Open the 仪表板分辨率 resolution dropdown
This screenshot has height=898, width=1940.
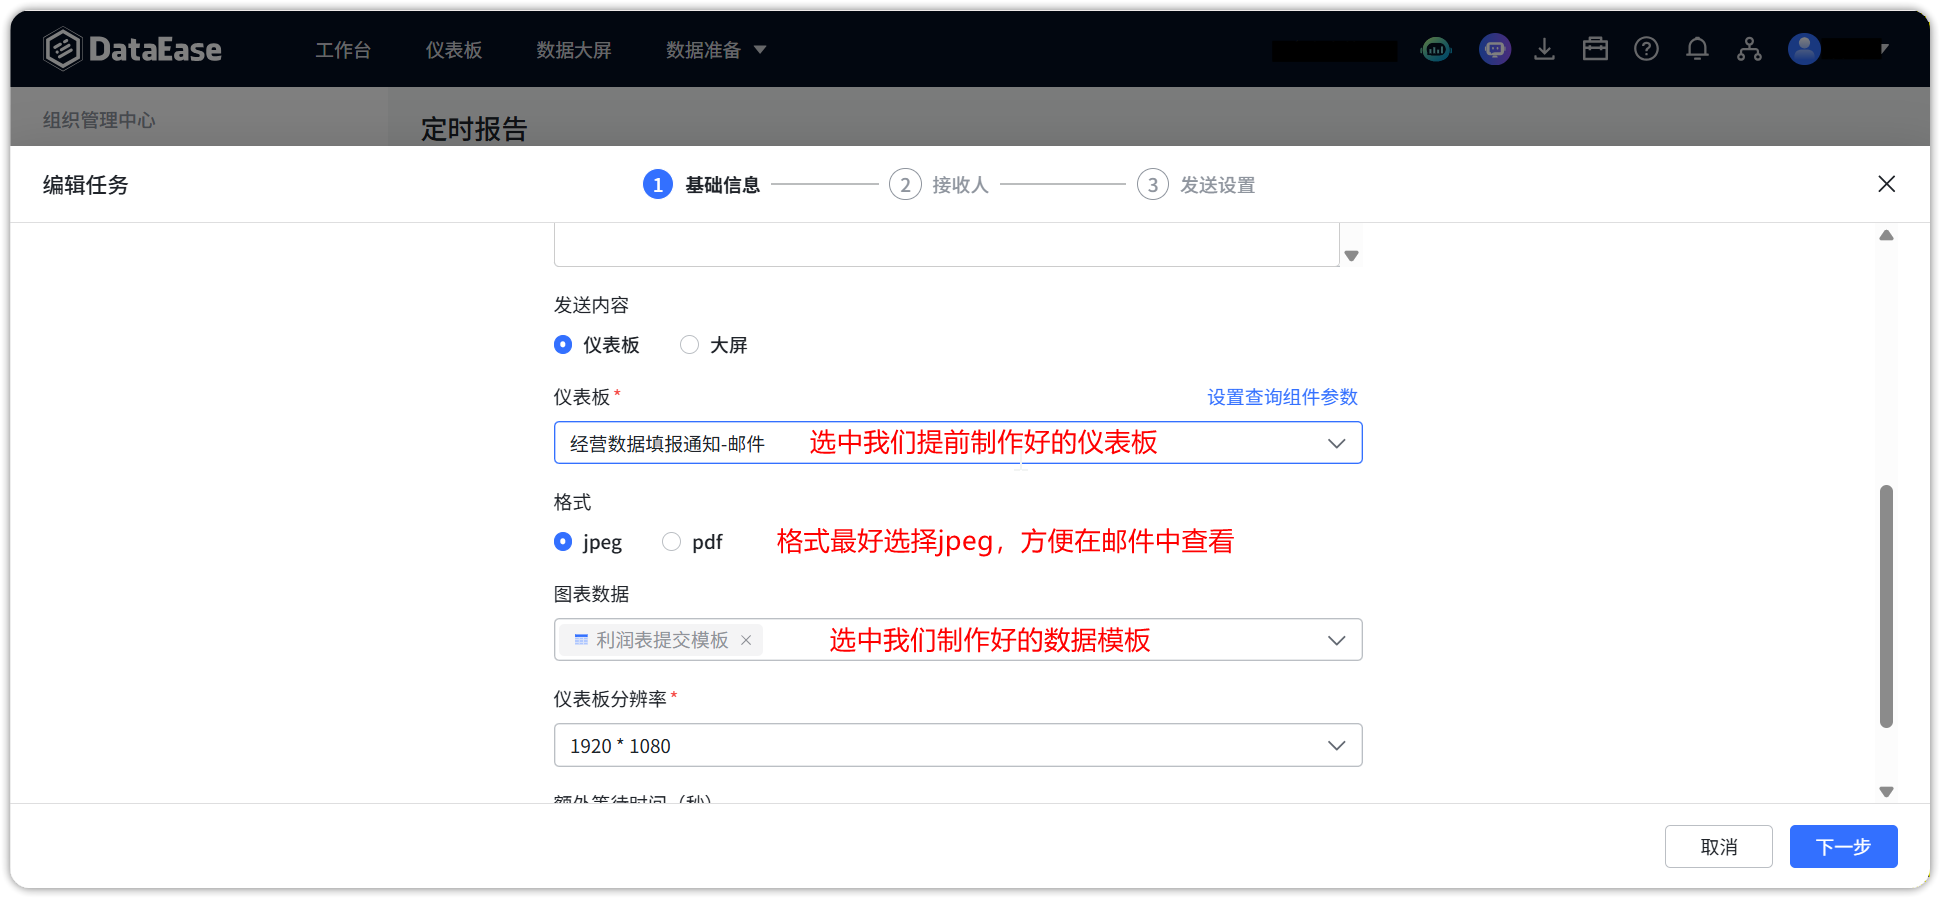(x=1336, y=746)
